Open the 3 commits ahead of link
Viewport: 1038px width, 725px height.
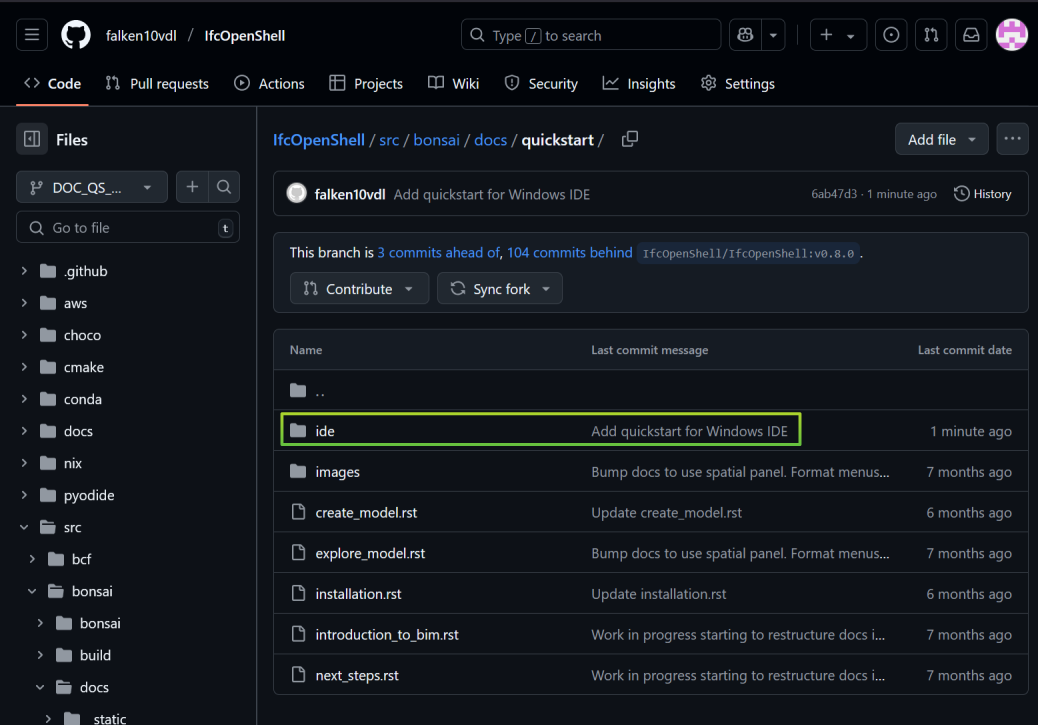coord(438,253)
